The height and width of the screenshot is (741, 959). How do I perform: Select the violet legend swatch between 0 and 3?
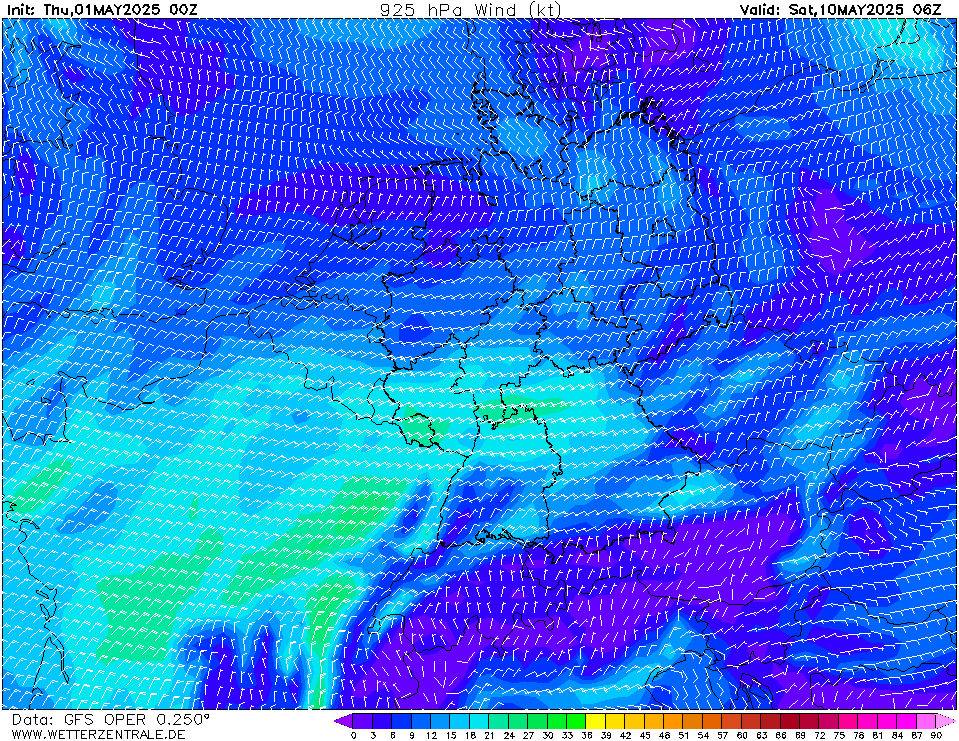[x=363, y=721]
